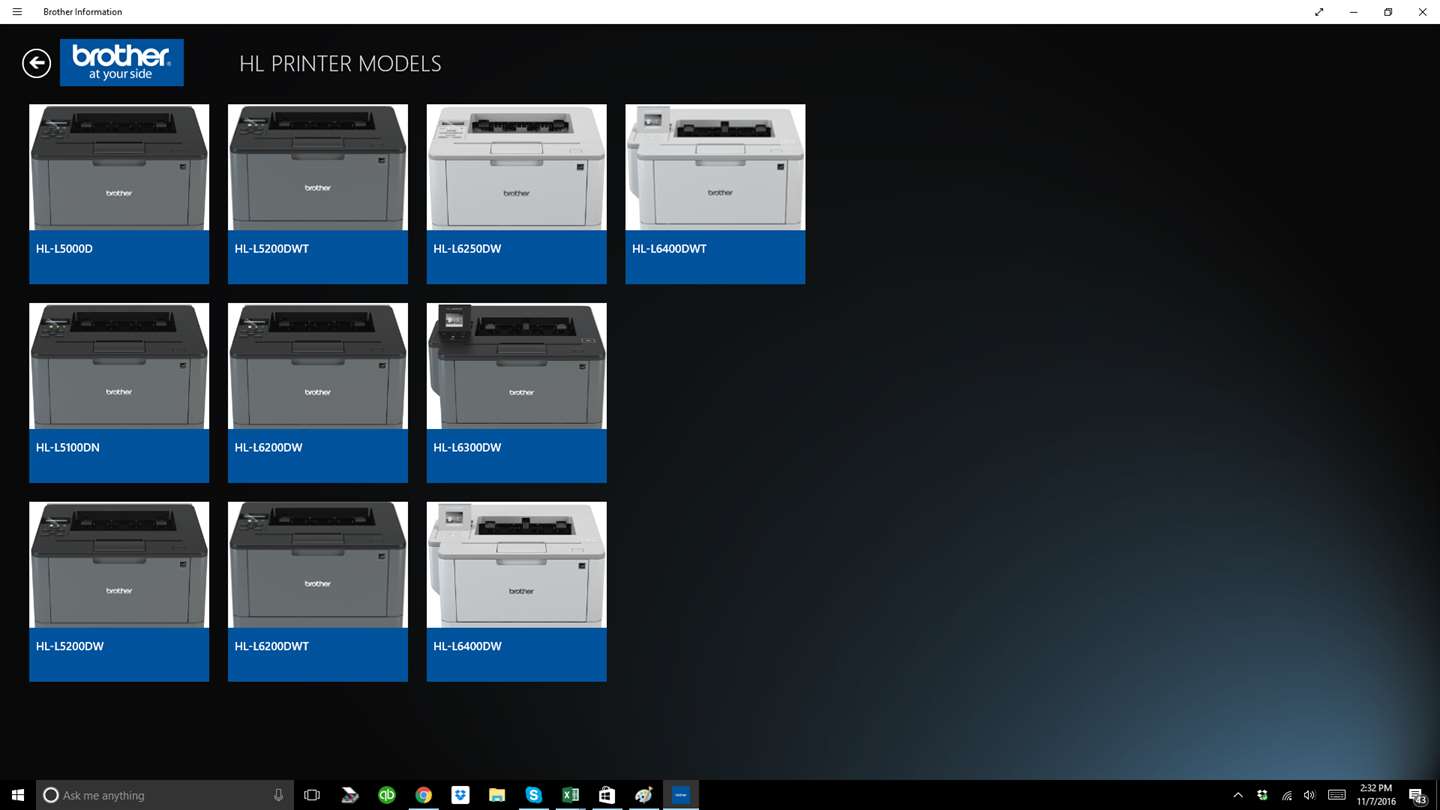The image size is (1440, 810).
Task: Open the HL-L6200DW printer model
Action: pyautogui.click(x=318, y=393)
